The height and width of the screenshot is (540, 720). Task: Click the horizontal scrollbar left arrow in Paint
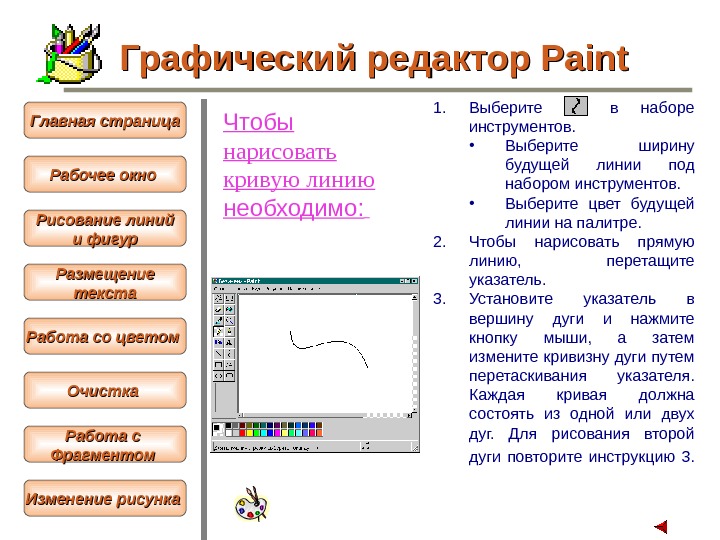click(240, 415)
